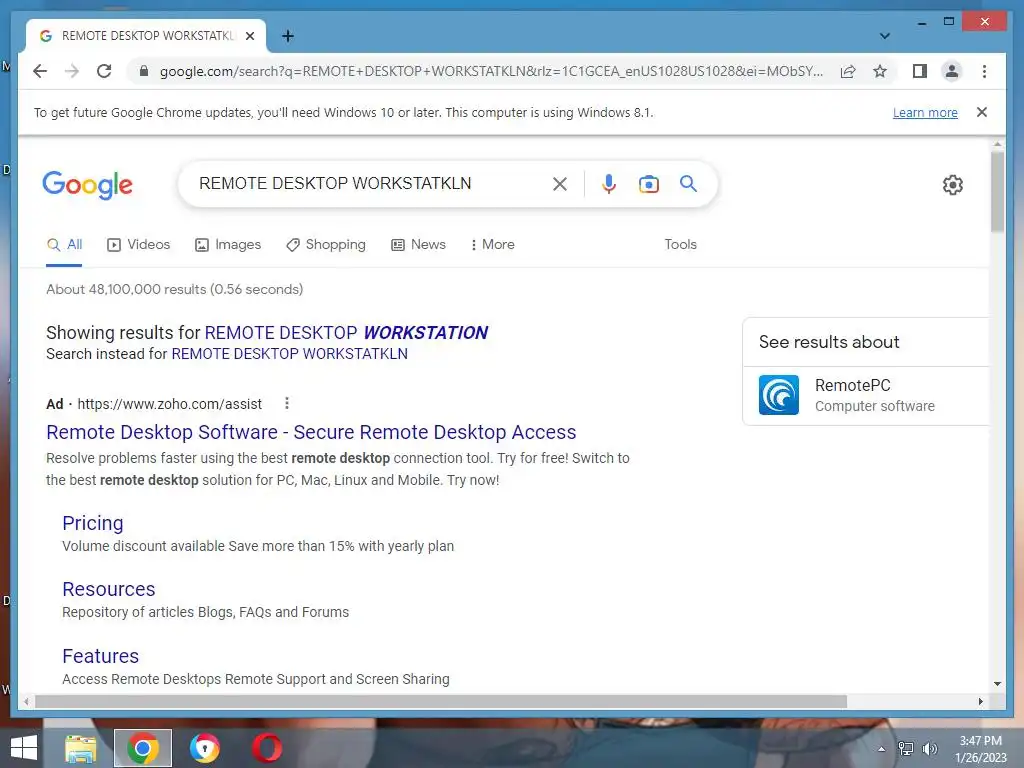Open Remote Desktop Software Zoho ad
The height and width of the screenshot is (768, 1024).
[311, 432]
